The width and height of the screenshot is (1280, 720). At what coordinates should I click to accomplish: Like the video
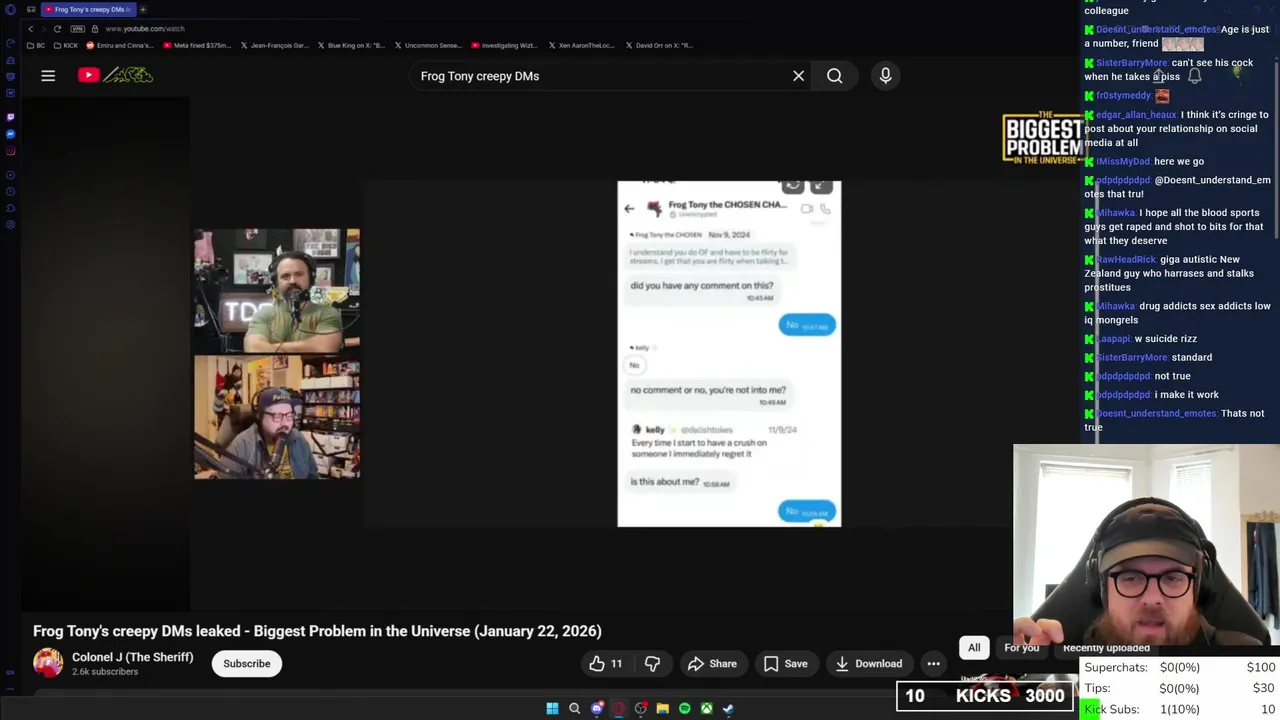[x=606, y=663]
